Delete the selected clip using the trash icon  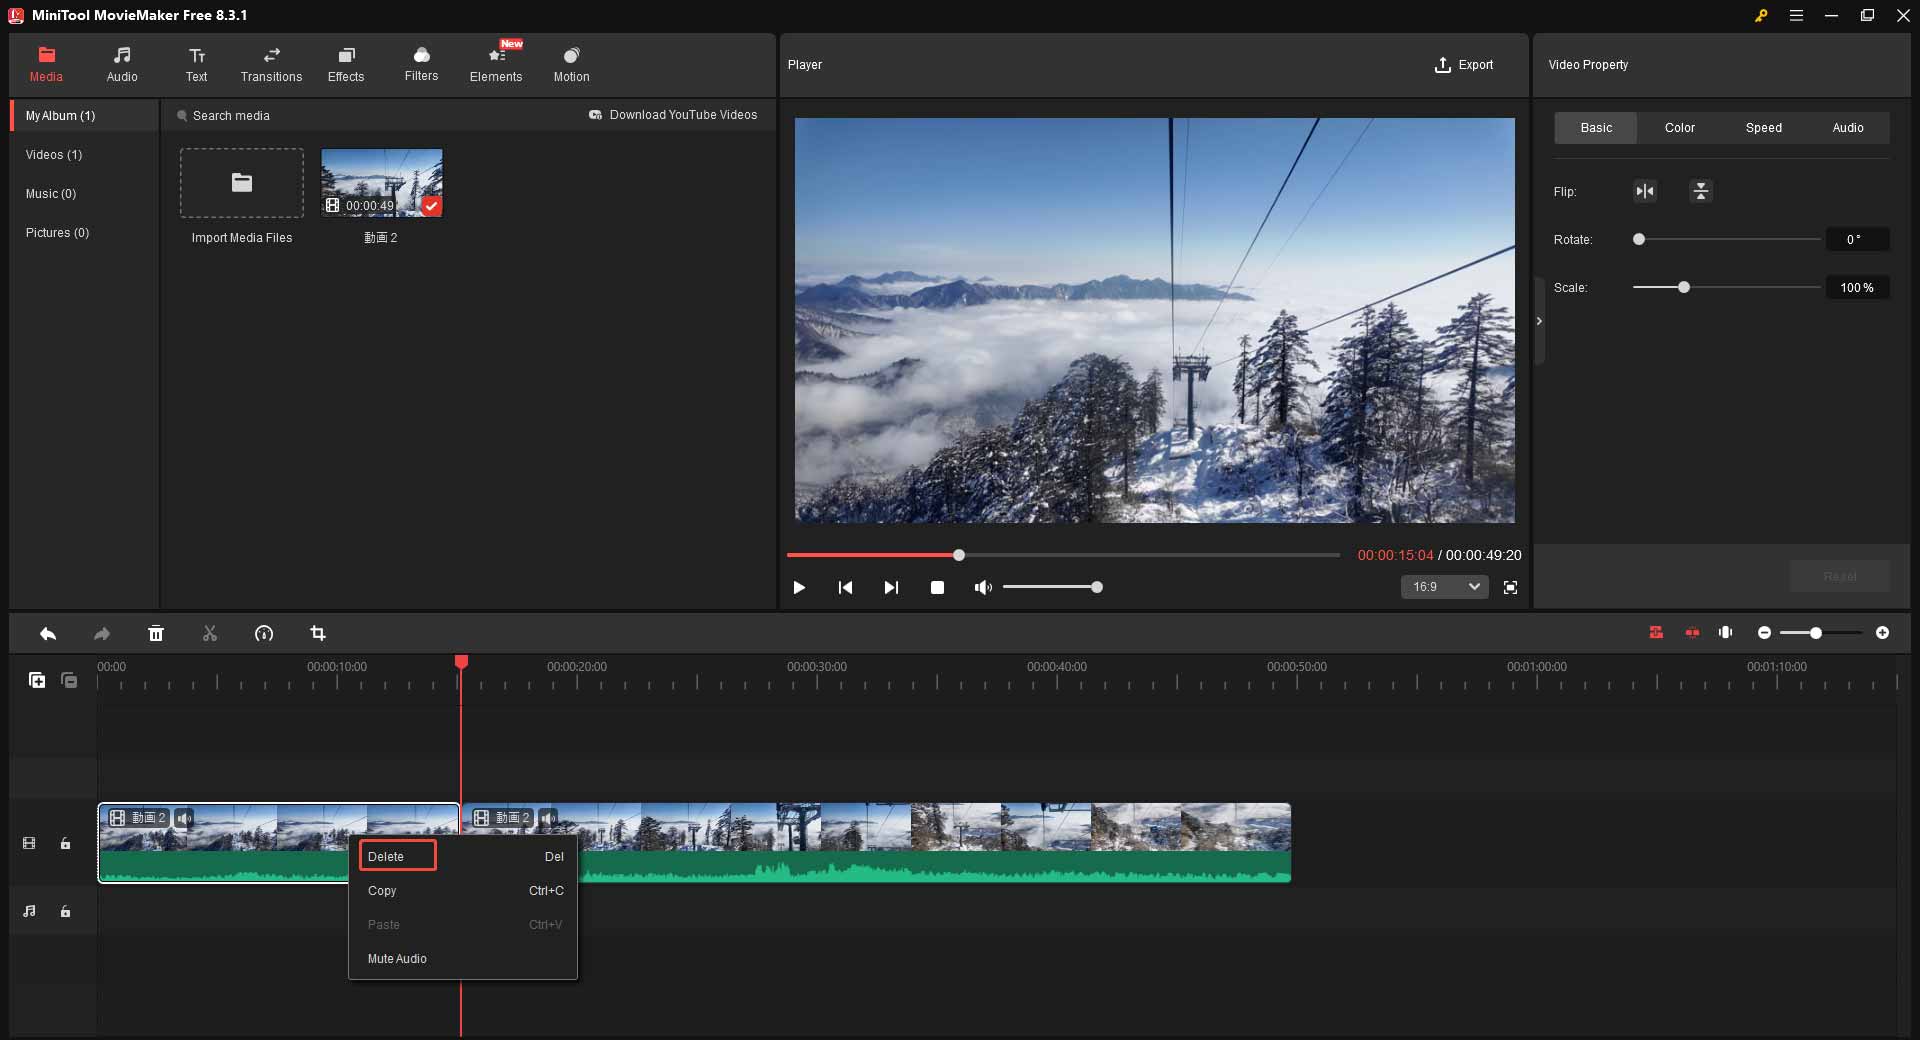pyautogui.click(x=156, y=633)
